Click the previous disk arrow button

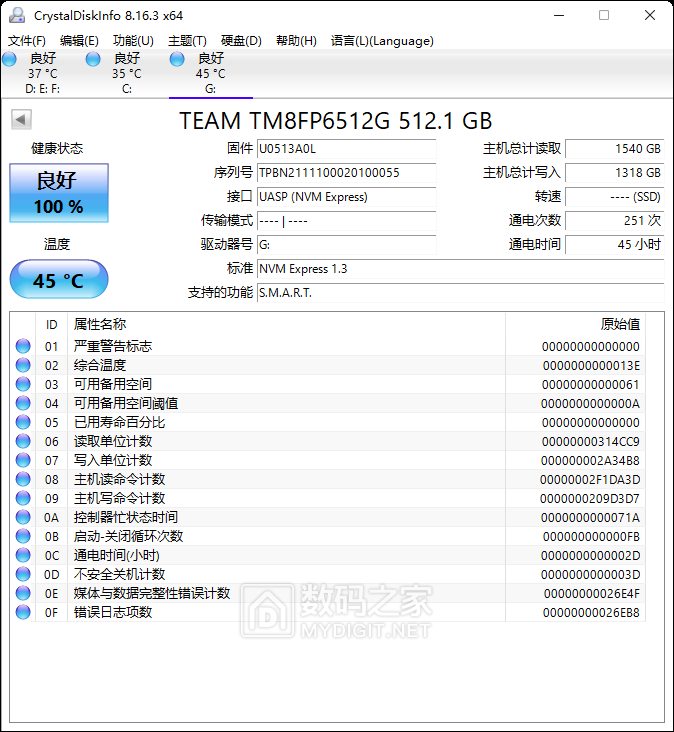point(20,120)
